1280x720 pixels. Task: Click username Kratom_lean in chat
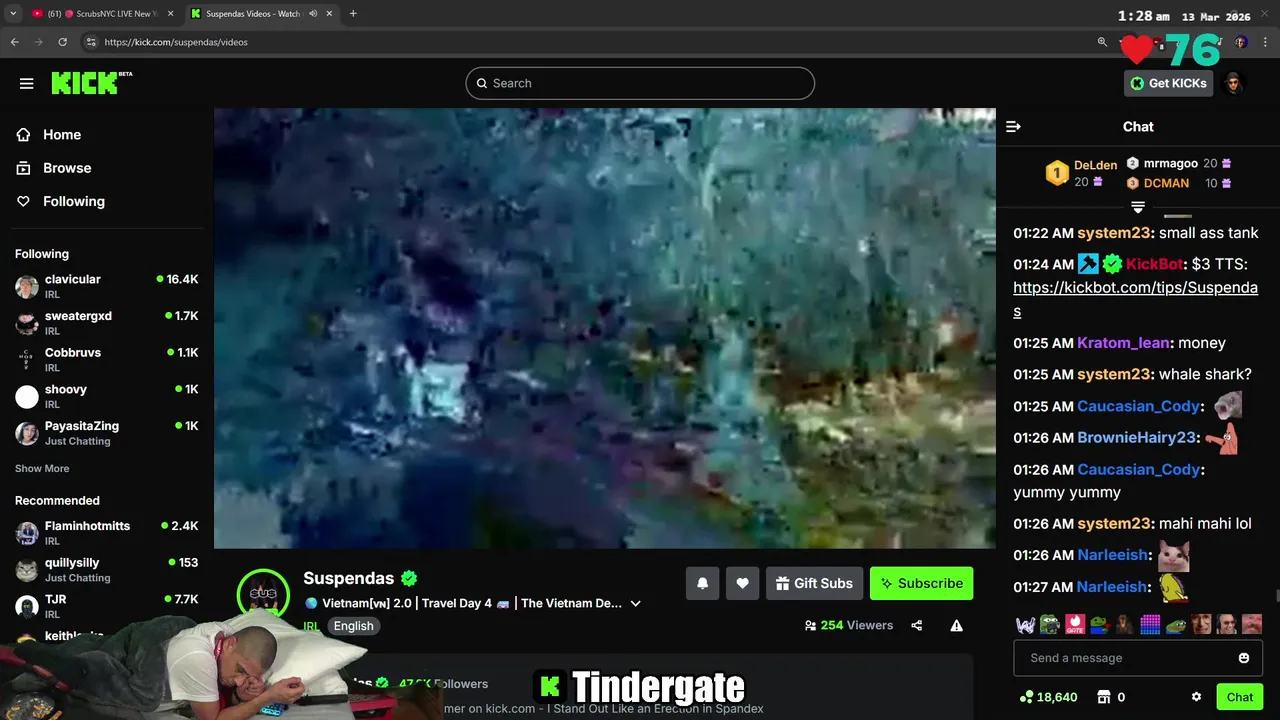[x=1123, y=343]
